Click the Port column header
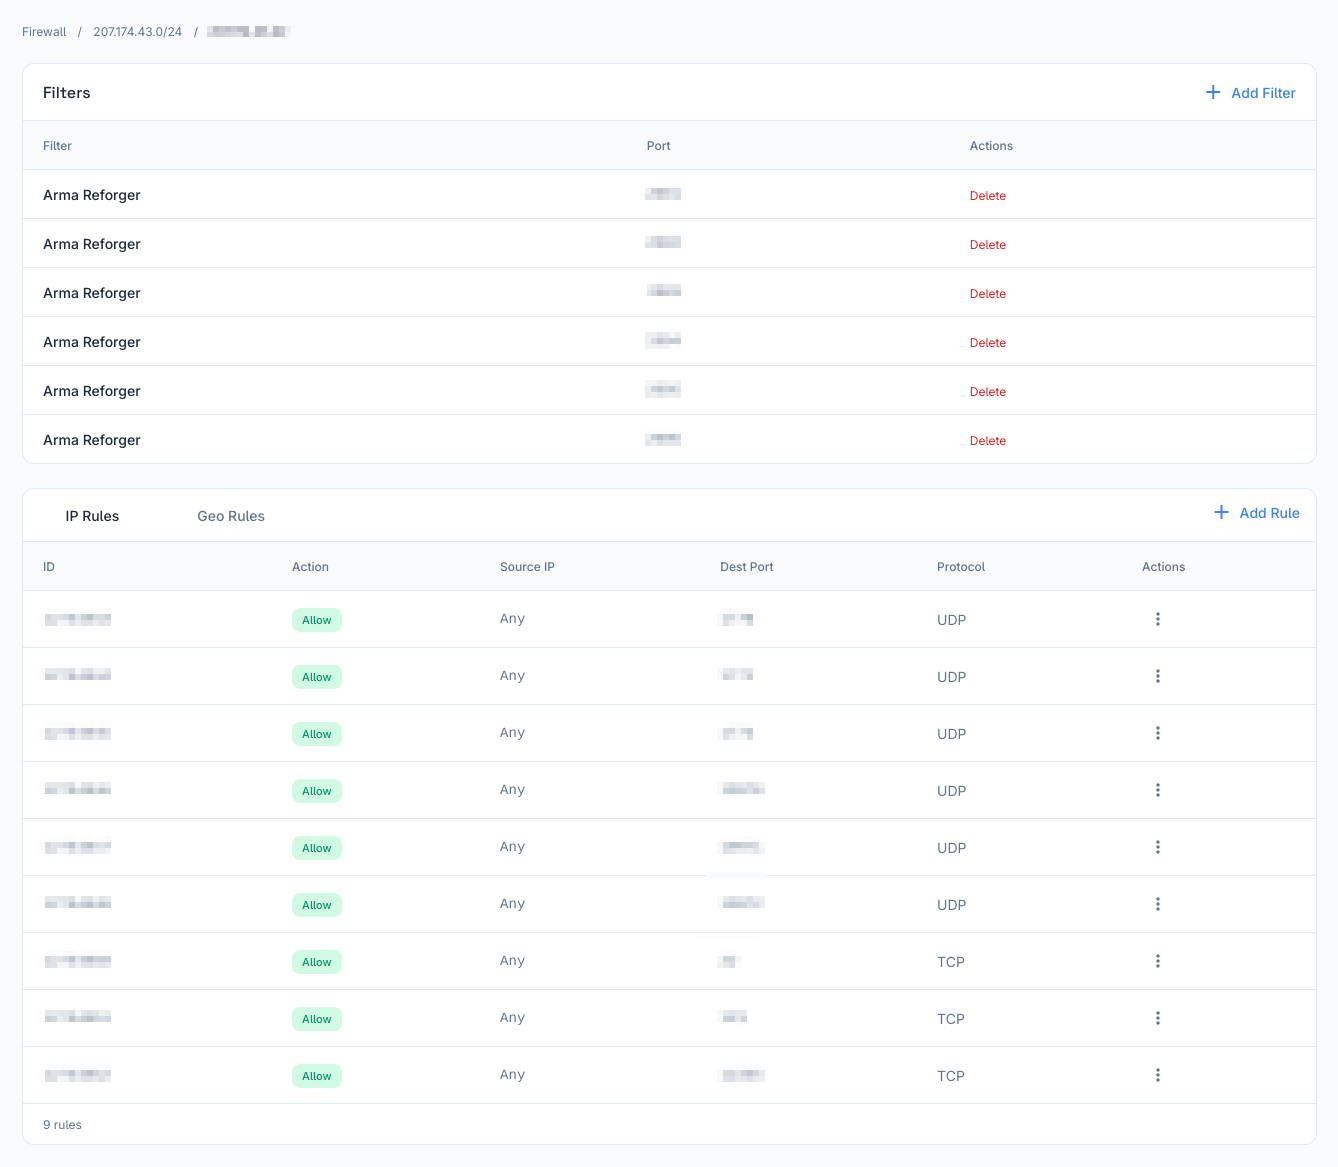This screenshot has height=1167, width=1338. (x=658, y=146)
